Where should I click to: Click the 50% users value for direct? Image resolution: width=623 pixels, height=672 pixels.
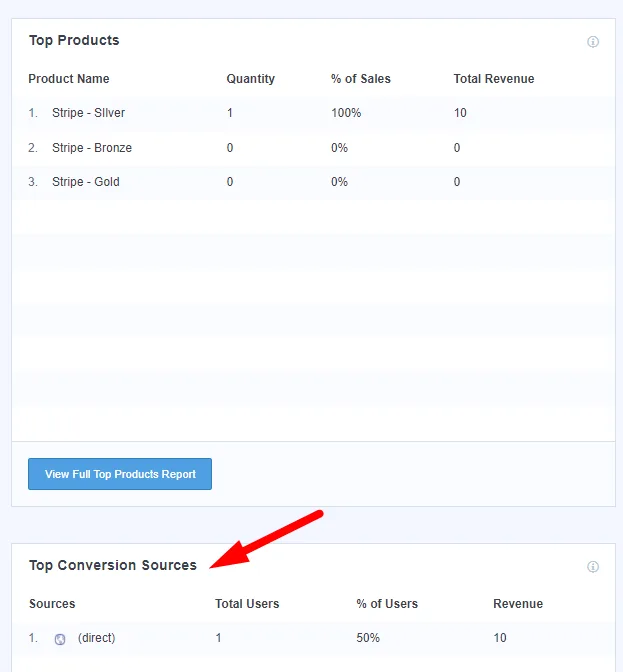(369, 638)
